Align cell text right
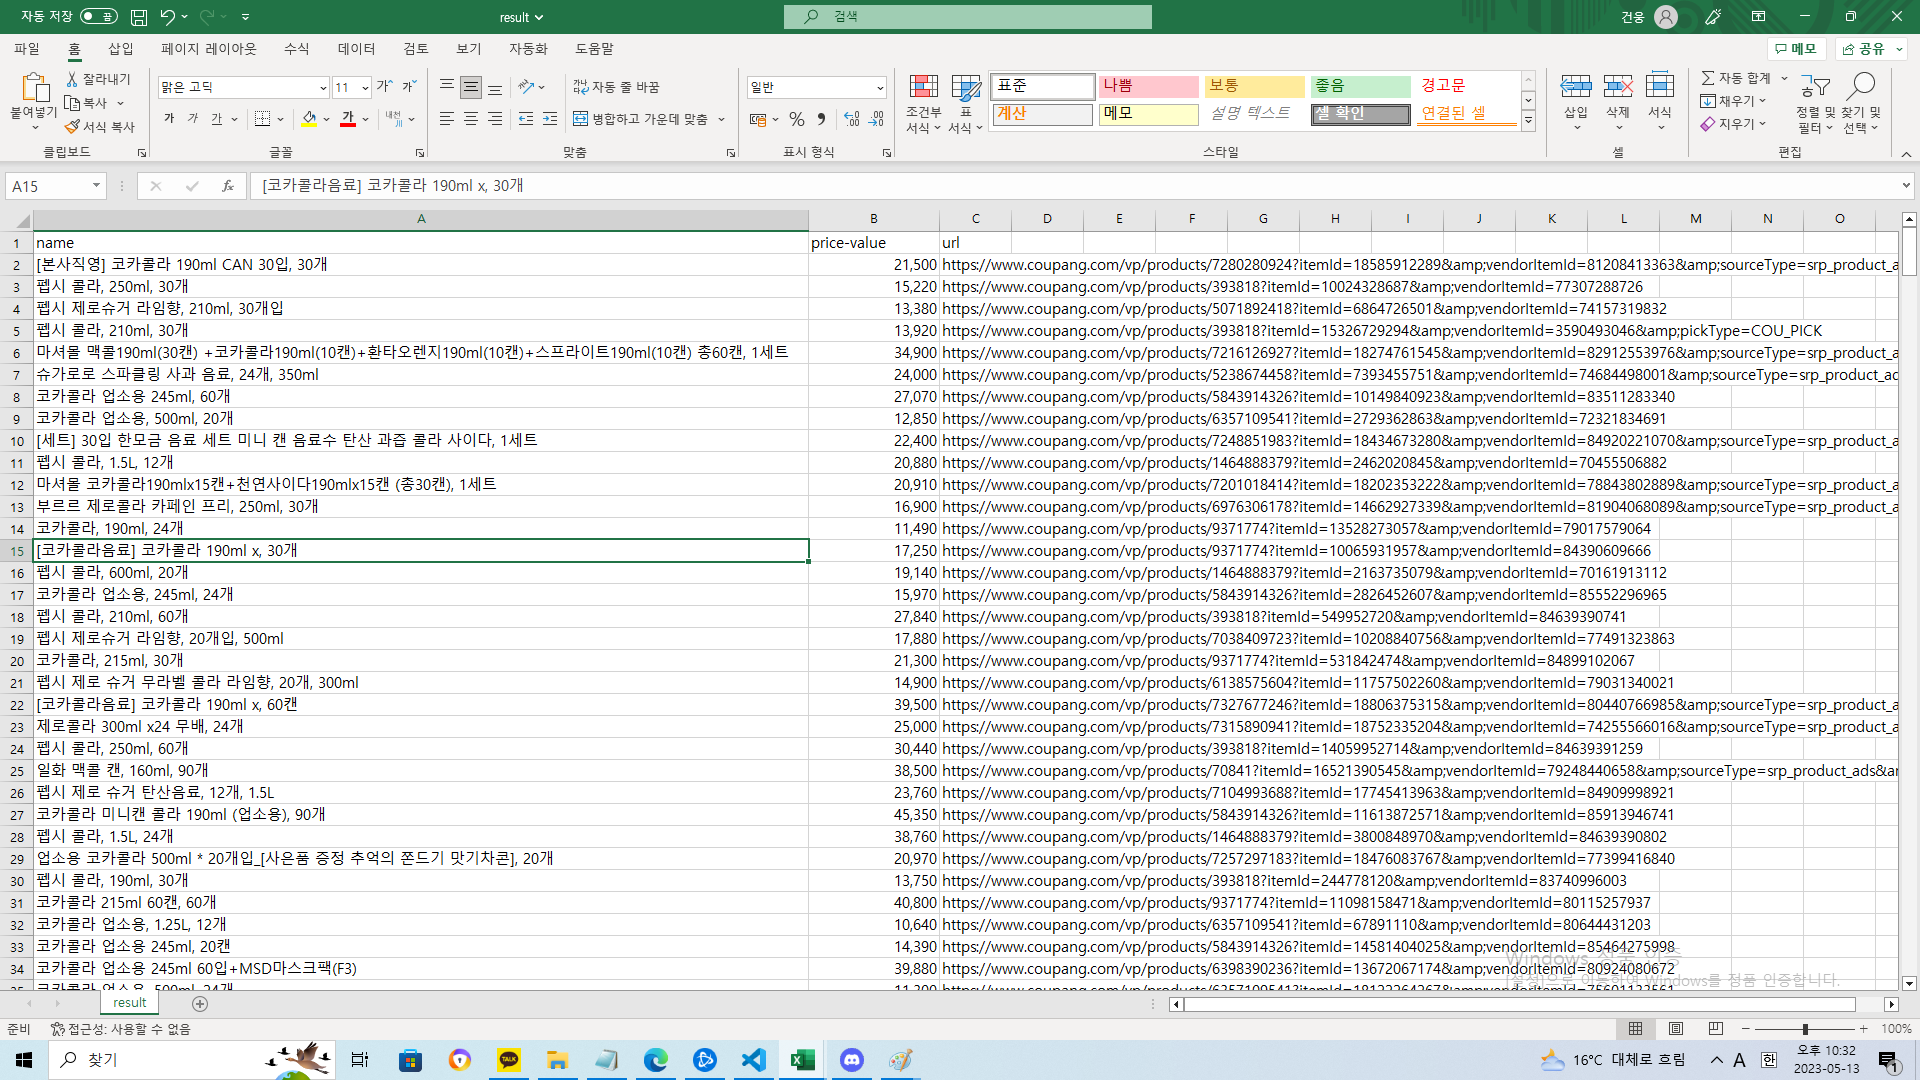 point(495,119)
